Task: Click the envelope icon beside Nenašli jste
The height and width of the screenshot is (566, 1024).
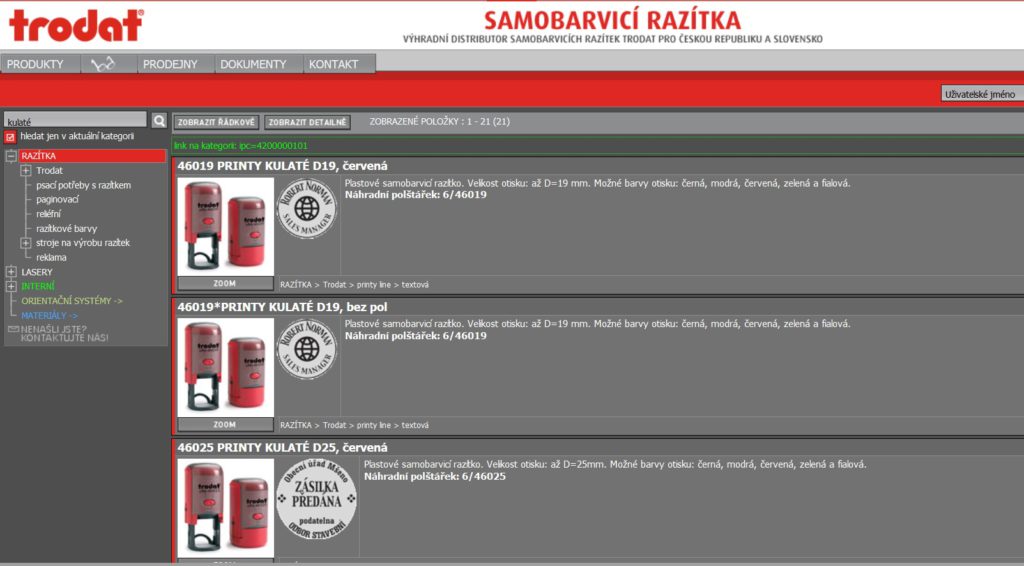Action: coord(13,329)
